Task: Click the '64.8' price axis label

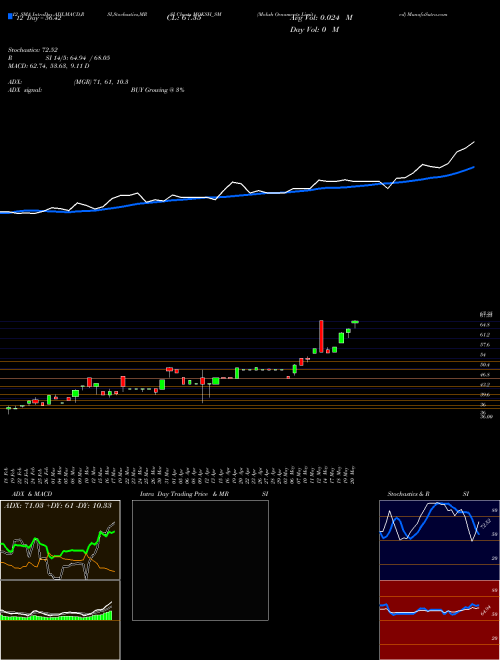Action: click(484, 325)
